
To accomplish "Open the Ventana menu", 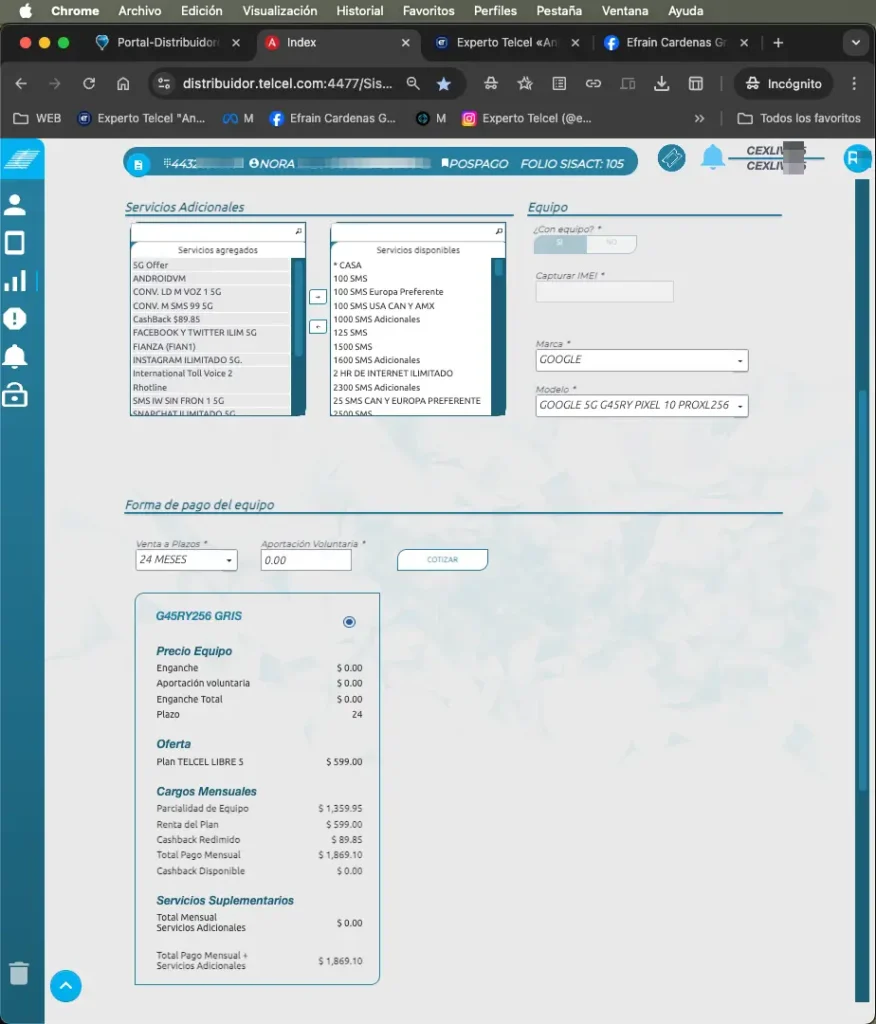I will (625, 11).
